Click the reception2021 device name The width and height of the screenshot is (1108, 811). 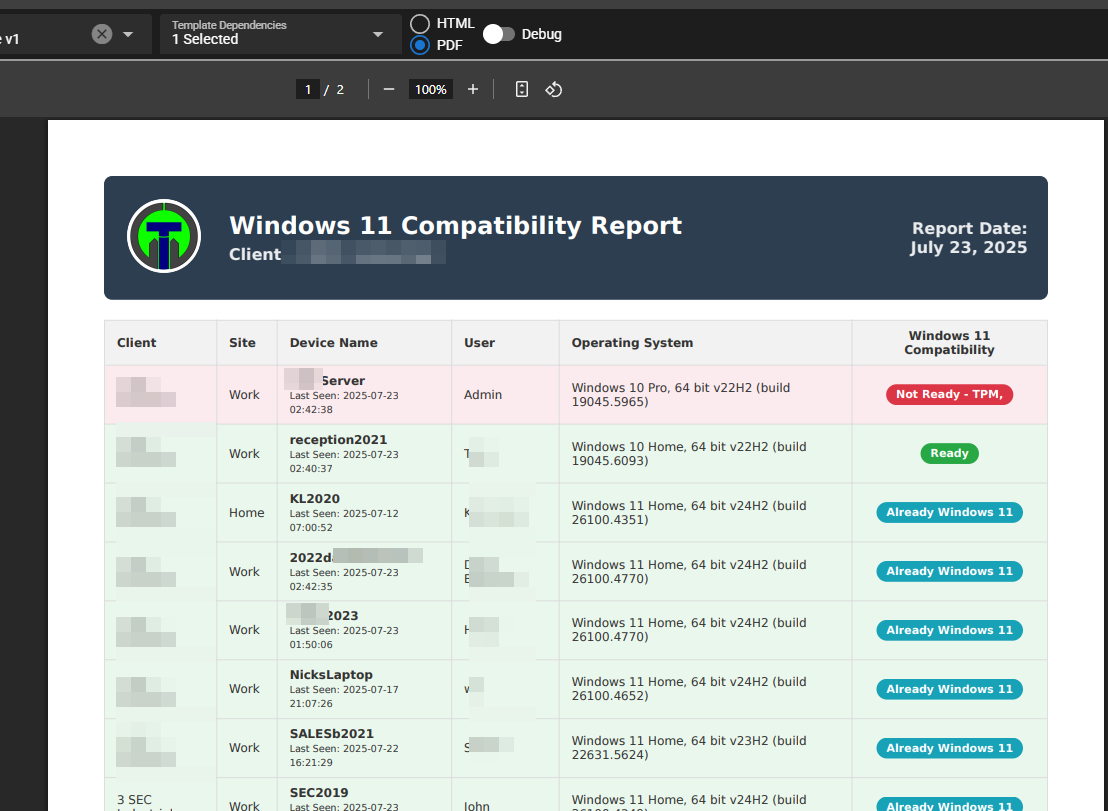point(338,439)
